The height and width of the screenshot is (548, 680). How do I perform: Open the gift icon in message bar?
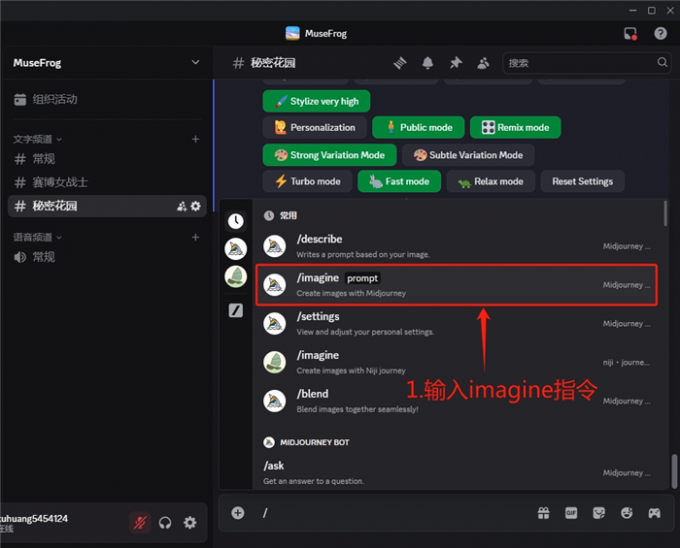tap(543, 513)
